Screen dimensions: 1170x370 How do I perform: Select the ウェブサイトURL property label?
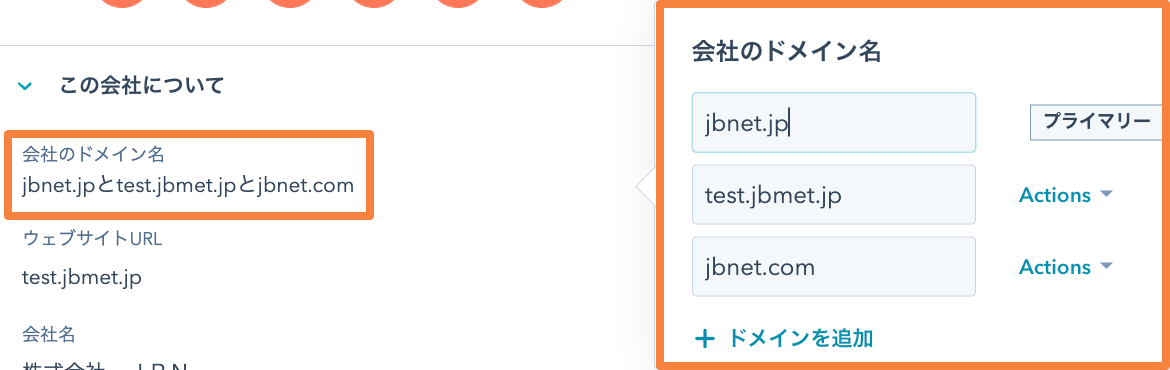click(93, 239)
